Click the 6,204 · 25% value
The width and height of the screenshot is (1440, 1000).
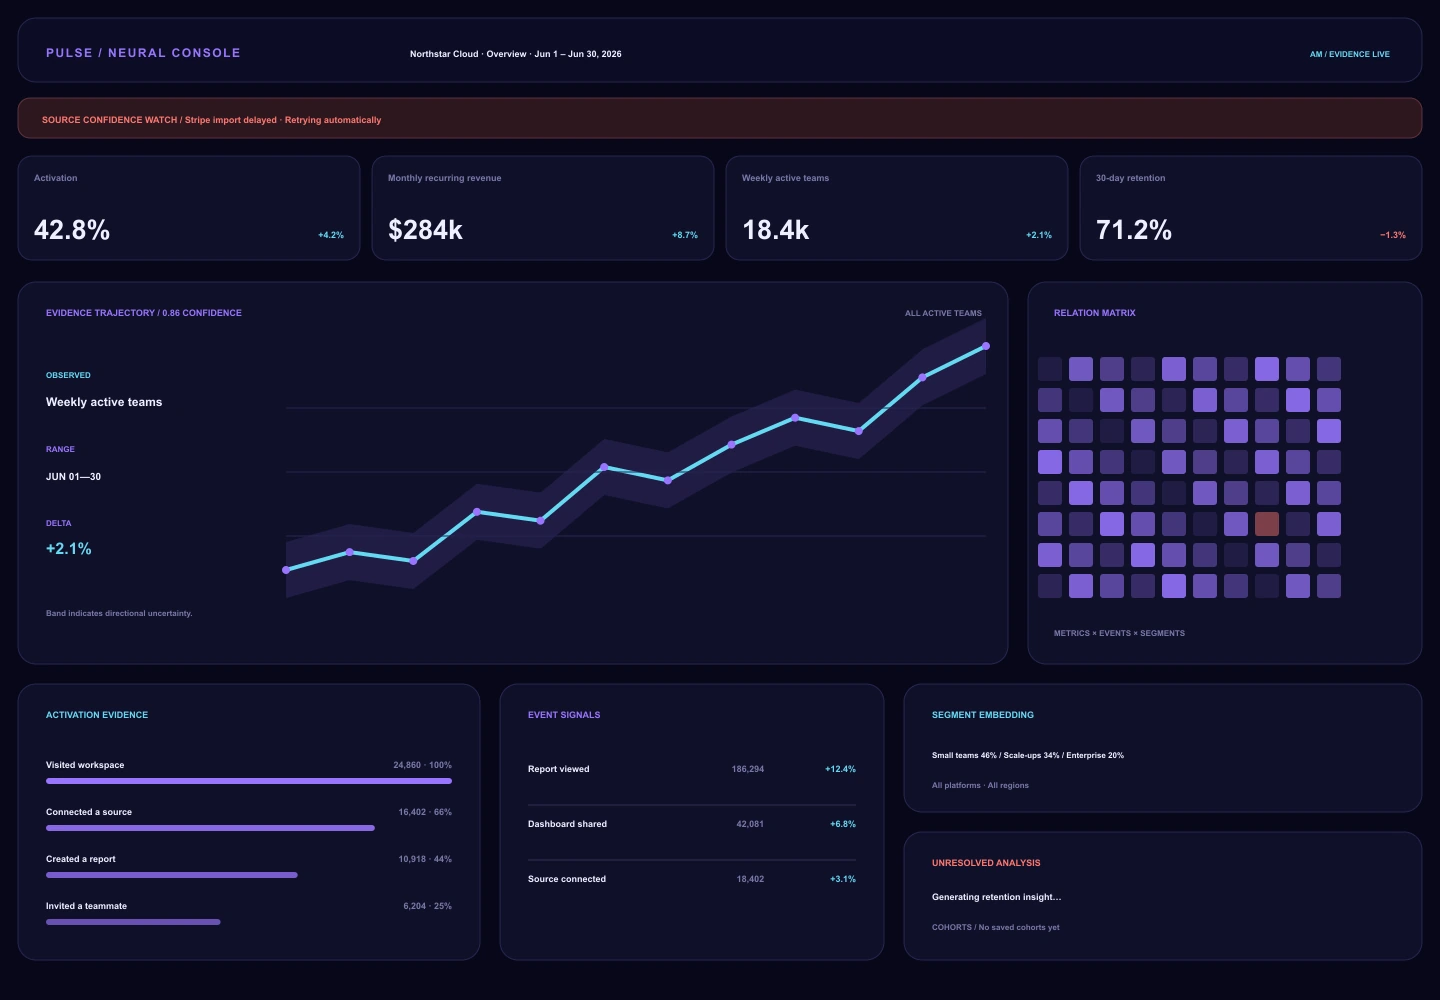click(x=427, y=906)
